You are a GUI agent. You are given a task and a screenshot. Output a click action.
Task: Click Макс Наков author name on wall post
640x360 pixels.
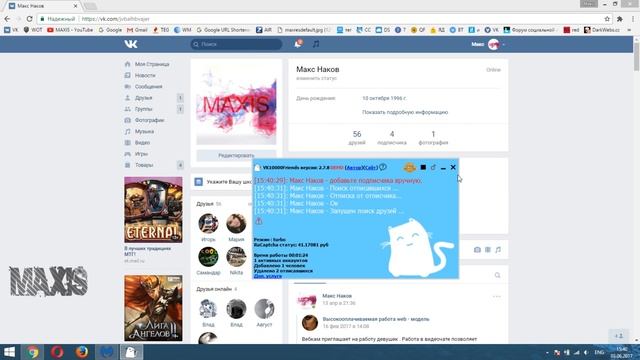(x=337, y=296)
